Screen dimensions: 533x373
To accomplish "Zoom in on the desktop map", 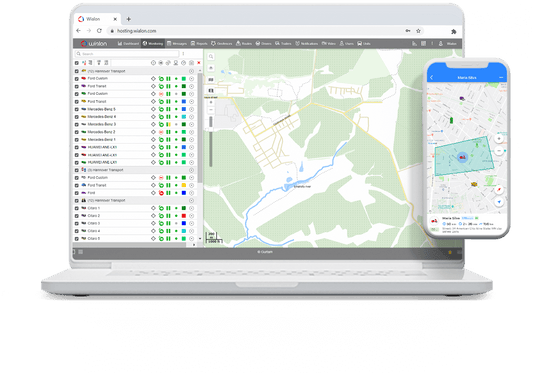I will click(x=211, y=102).
